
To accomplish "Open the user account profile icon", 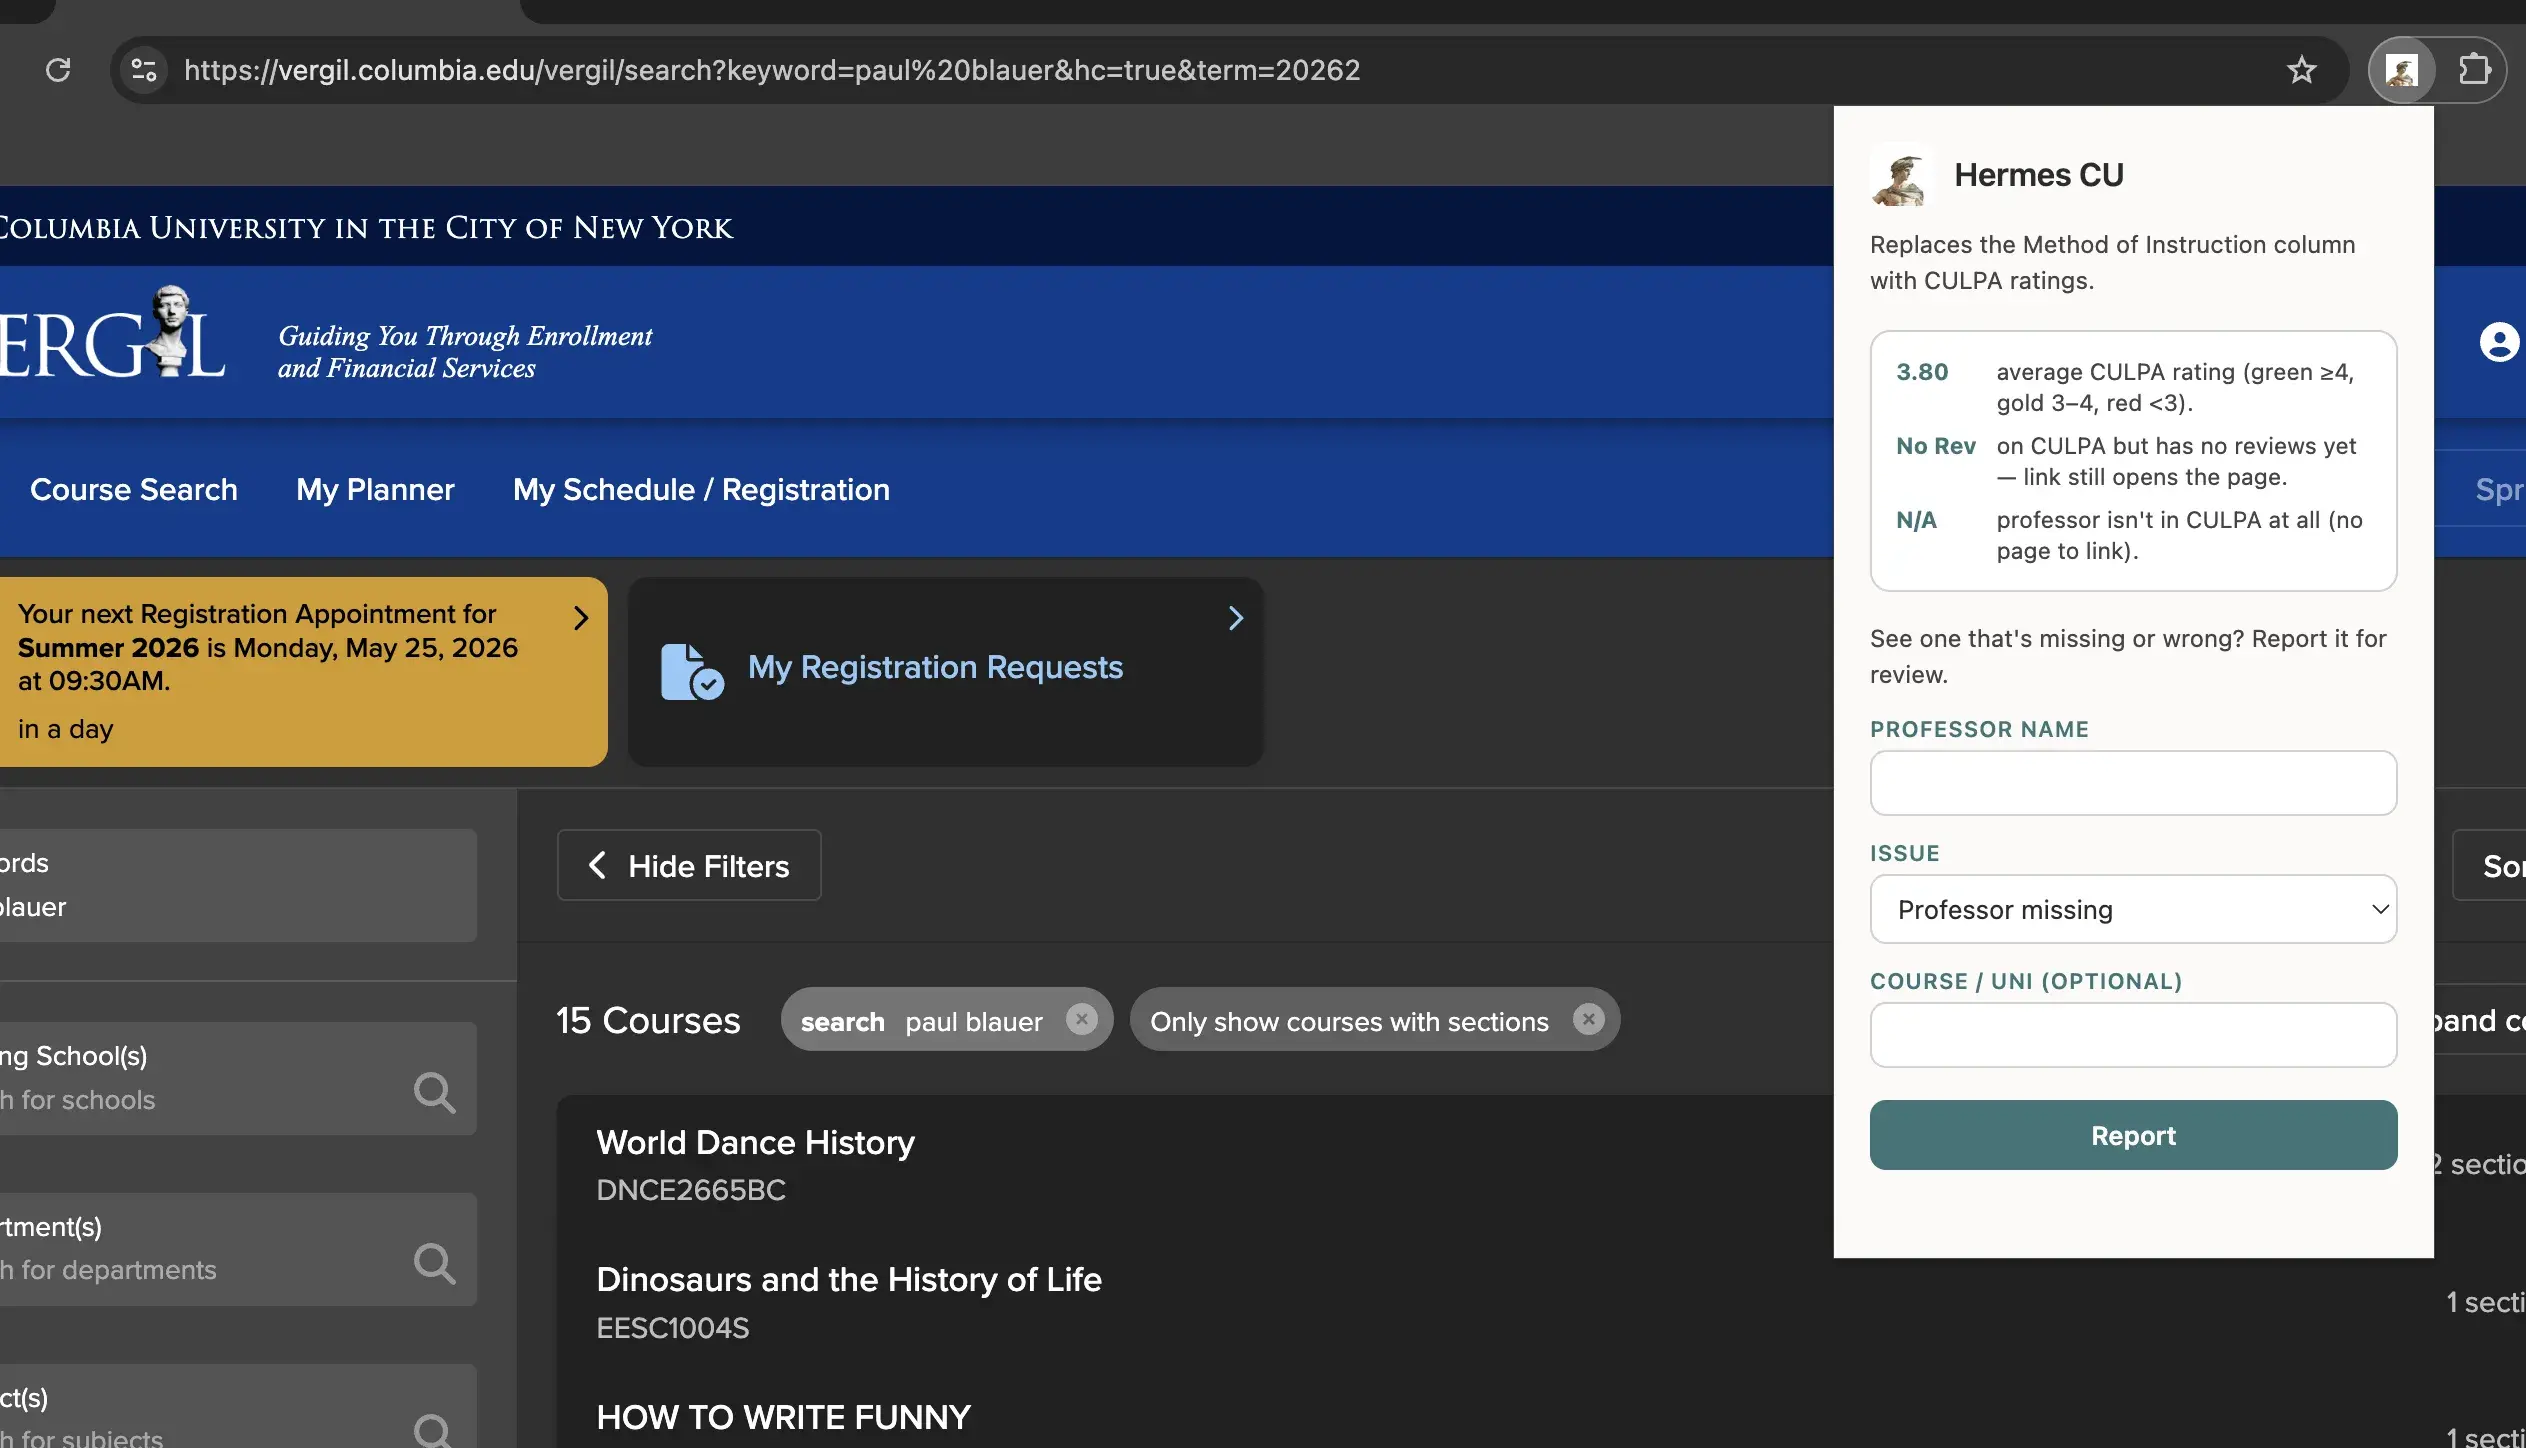I will (2499, 342).
